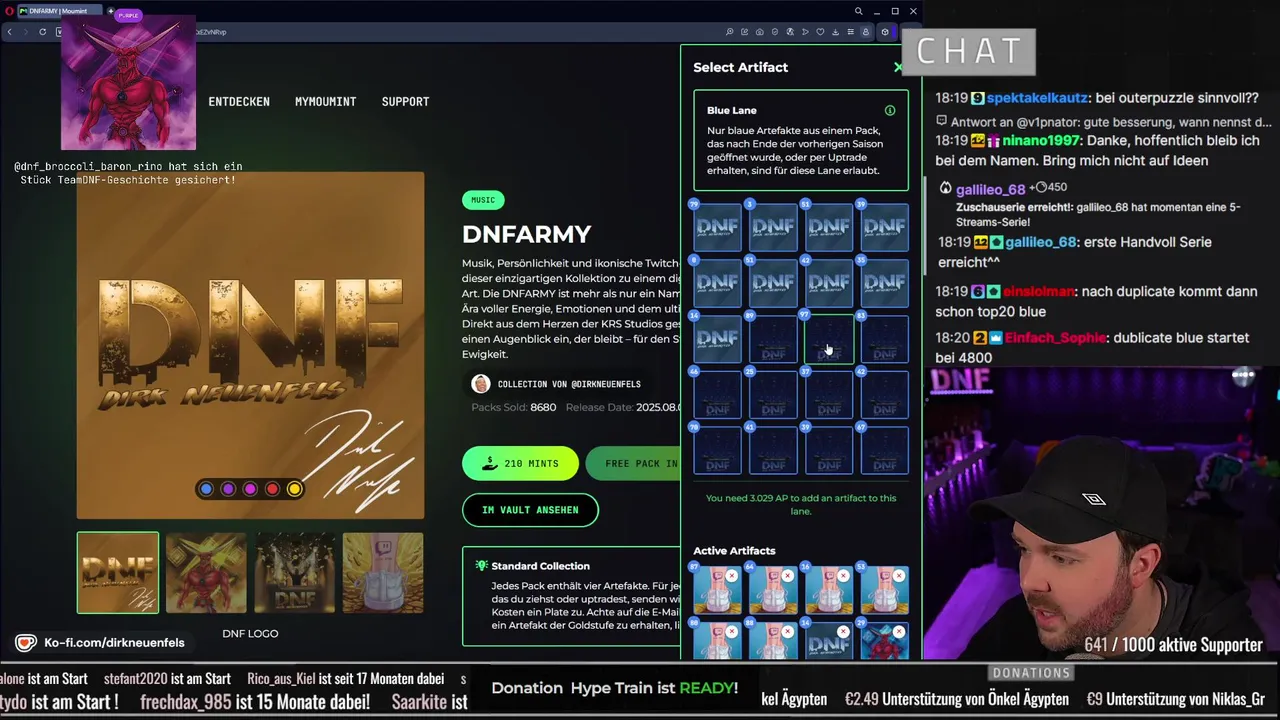1280x720 pixels.
Task: Open the tab search magnifier in title bar
Action: [857, 11]
